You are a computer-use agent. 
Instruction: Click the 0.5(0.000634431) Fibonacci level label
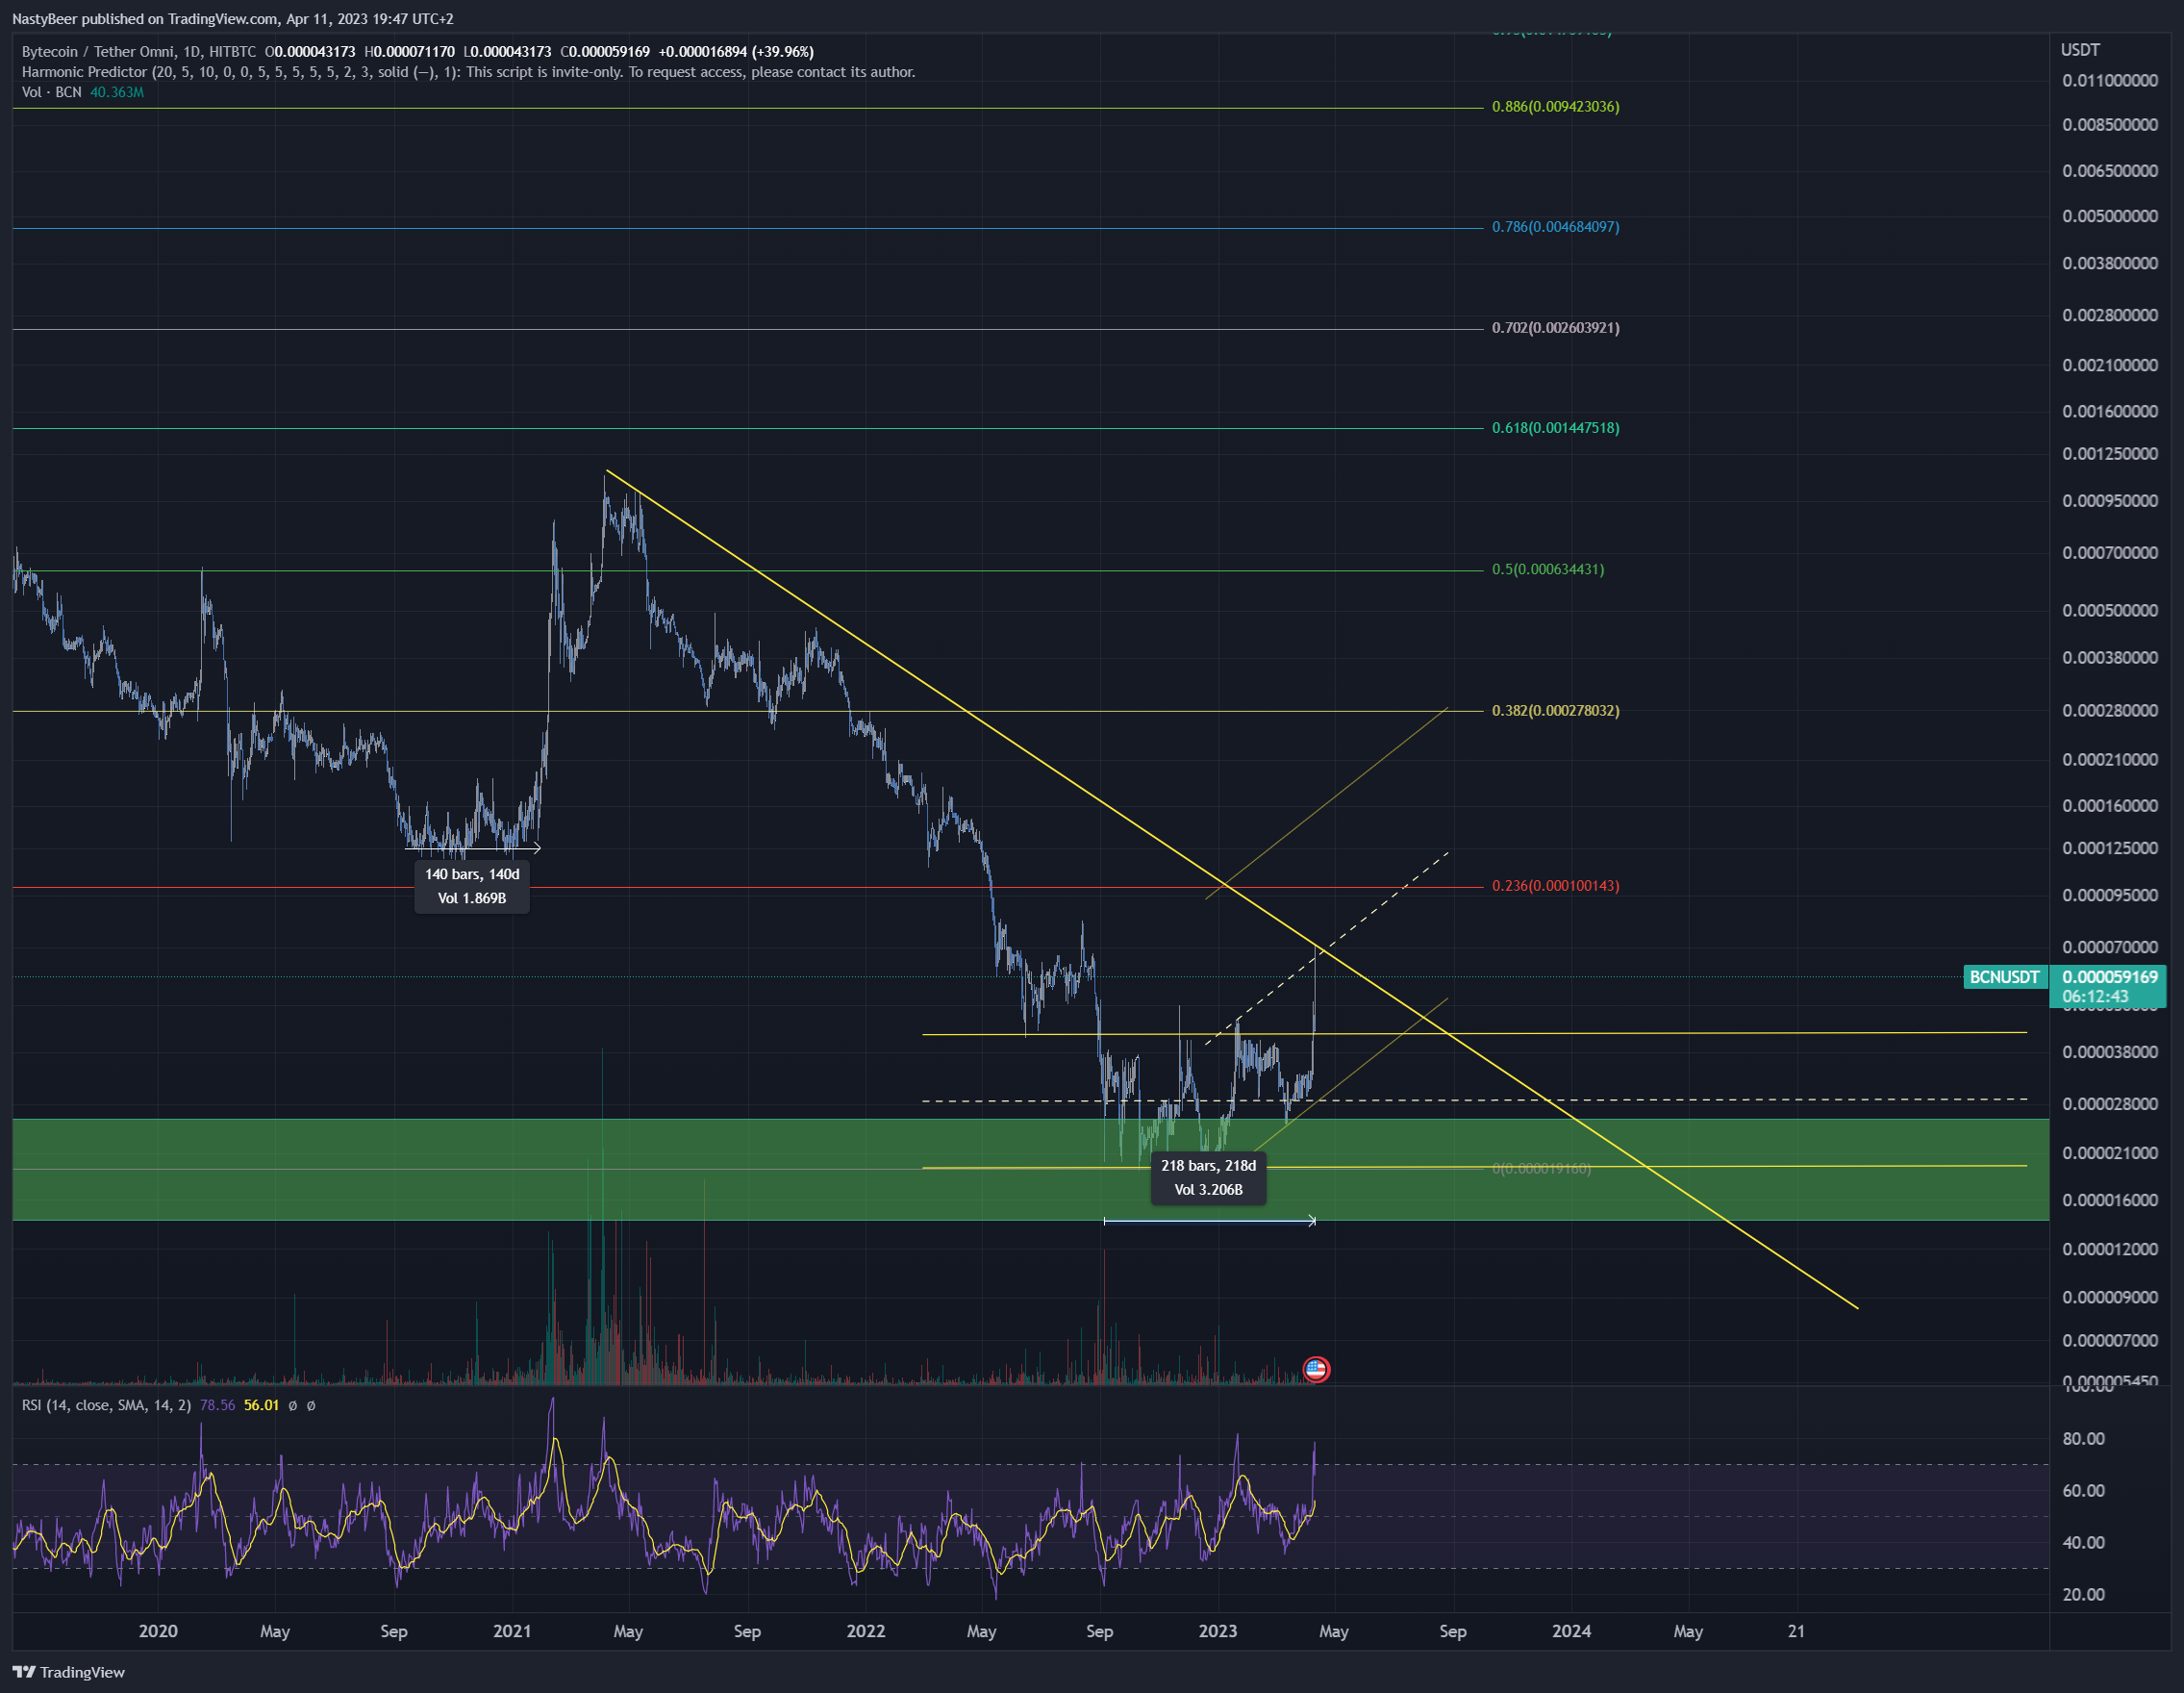click(x=1547, y=569)
